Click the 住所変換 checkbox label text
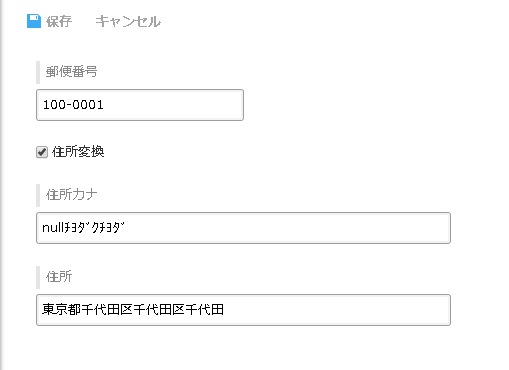Image resolution: width=509 pixels, height=370 pixels. (78, 152)
